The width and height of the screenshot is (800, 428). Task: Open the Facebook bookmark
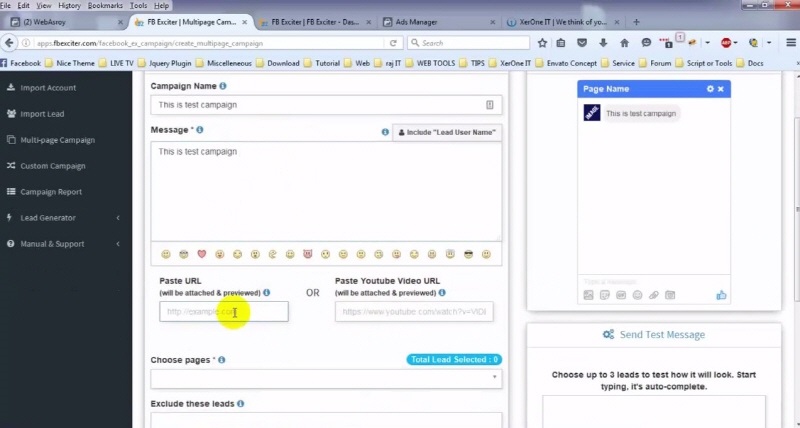(x=20, y=63)
